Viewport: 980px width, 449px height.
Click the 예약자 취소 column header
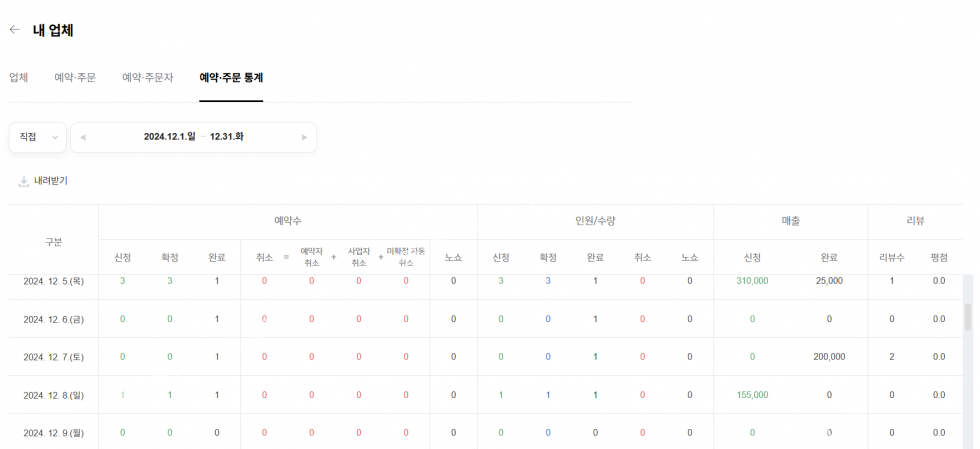click(x=311, y=257)
